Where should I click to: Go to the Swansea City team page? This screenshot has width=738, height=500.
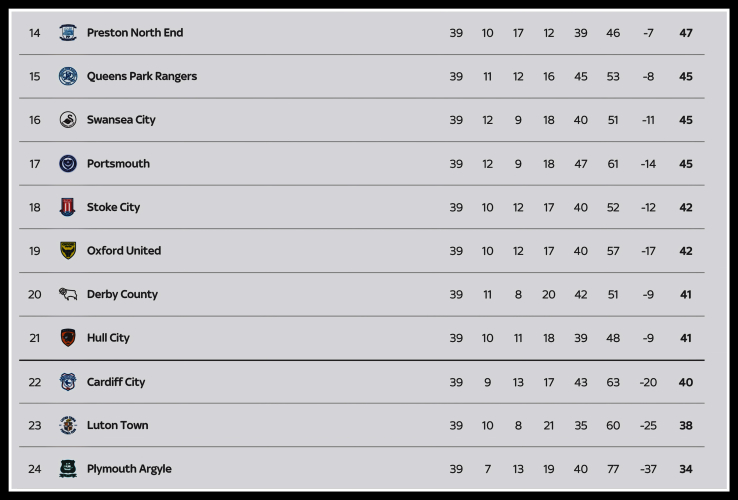(x=121, y=120)
